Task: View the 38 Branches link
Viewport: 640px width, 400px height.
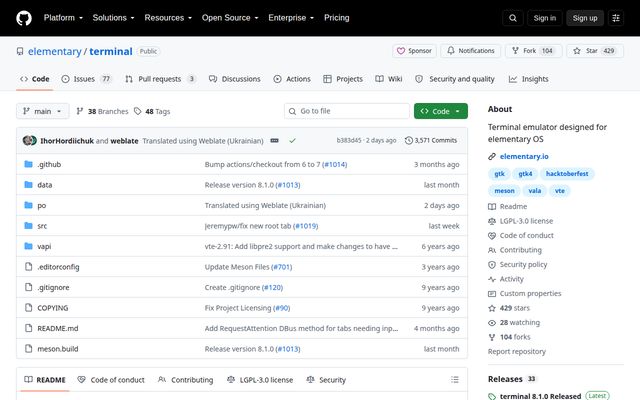Action: 102,111
